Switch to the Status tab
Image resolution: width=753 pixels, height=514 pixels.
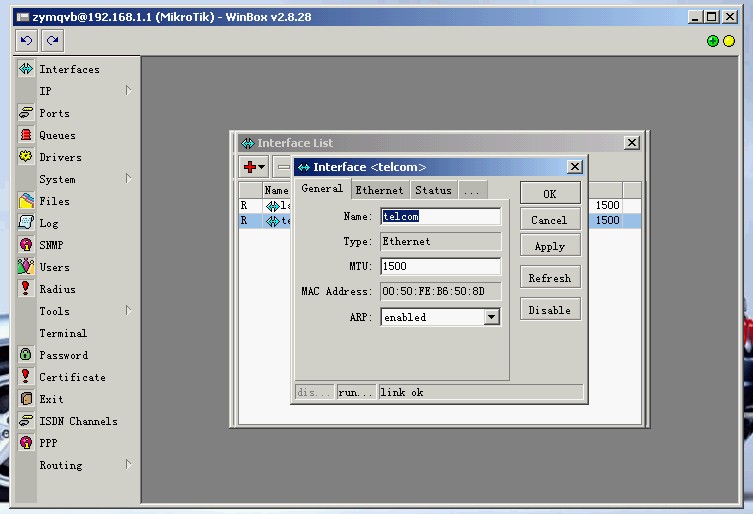[434, 190]
